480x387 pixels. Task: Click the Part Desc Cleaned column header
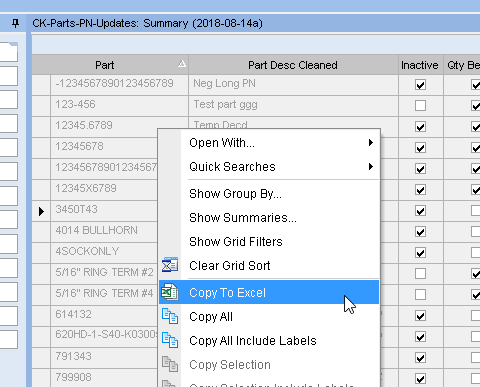[x=293, y=65]
